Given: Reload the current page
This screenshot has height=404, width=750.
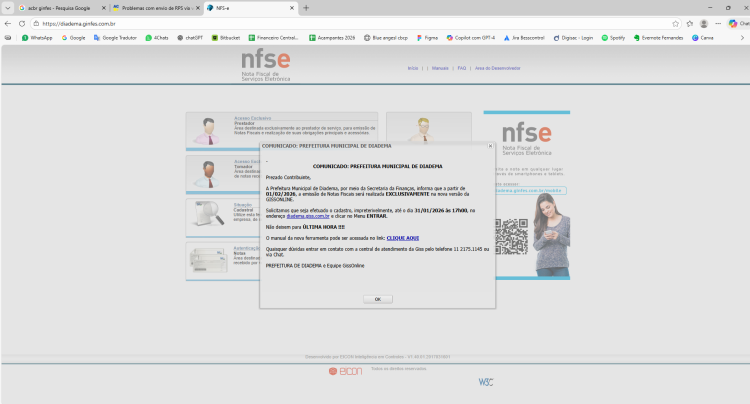Looking at the screenshot, I should tap(22, 23).
